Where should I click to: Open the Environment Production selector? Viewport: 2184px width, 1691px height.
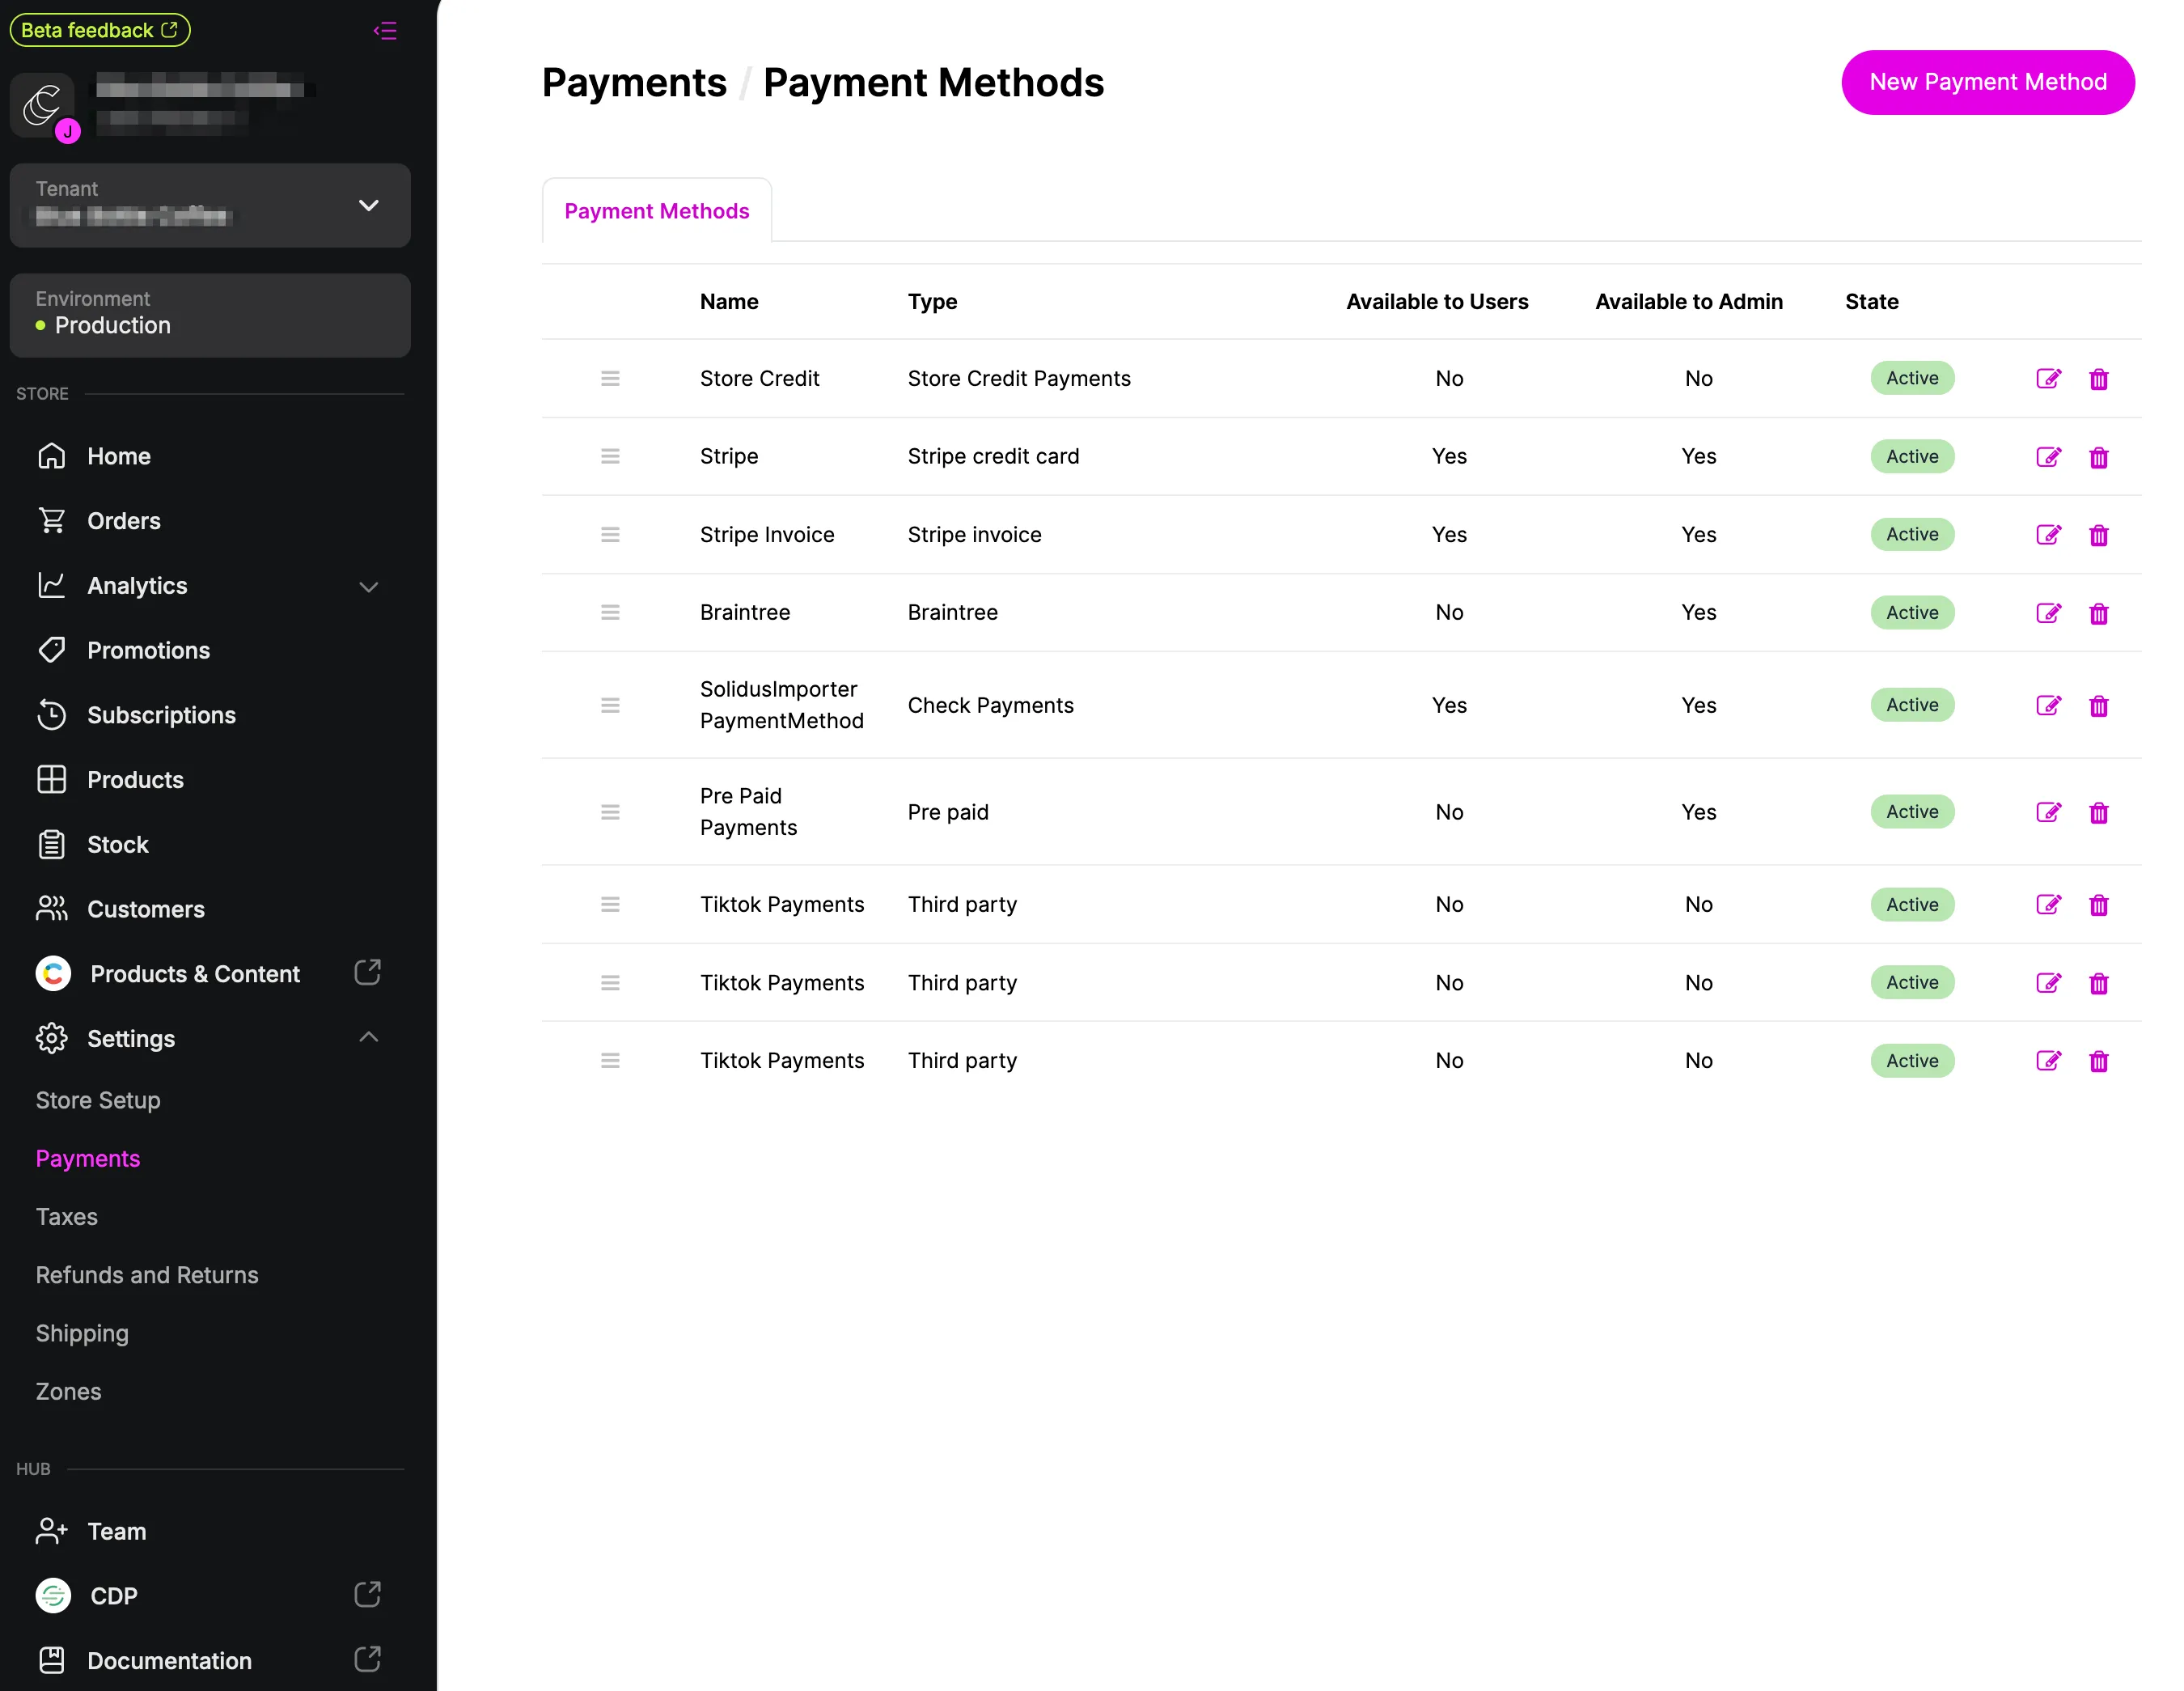[210, 315]
